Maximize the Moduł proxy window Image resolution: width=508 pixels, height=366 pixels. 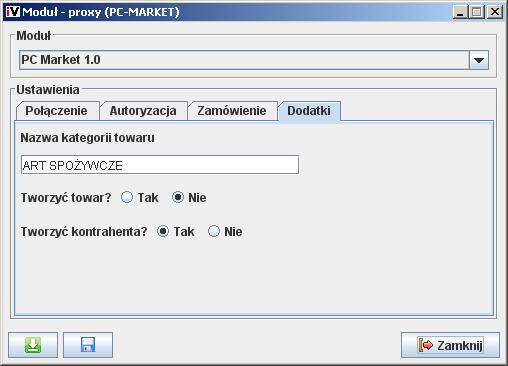[477, 12]
